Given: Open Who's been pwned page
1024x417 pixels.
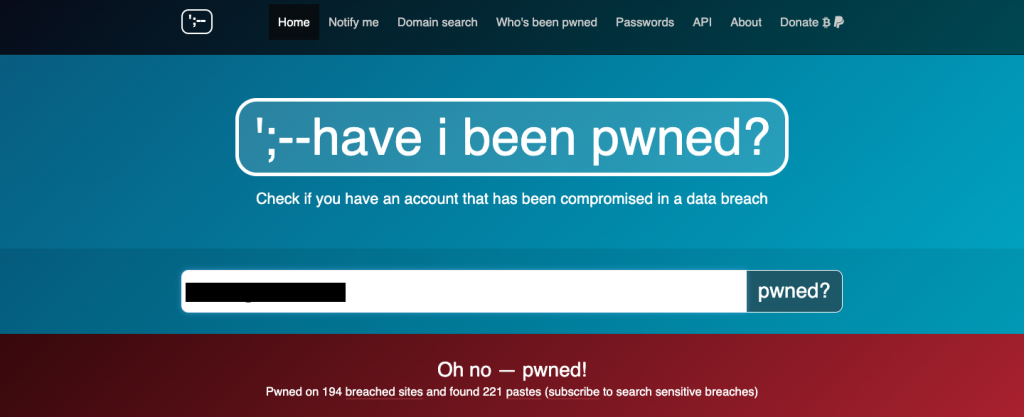Looking at the screenshot, I should pos(547,22).
